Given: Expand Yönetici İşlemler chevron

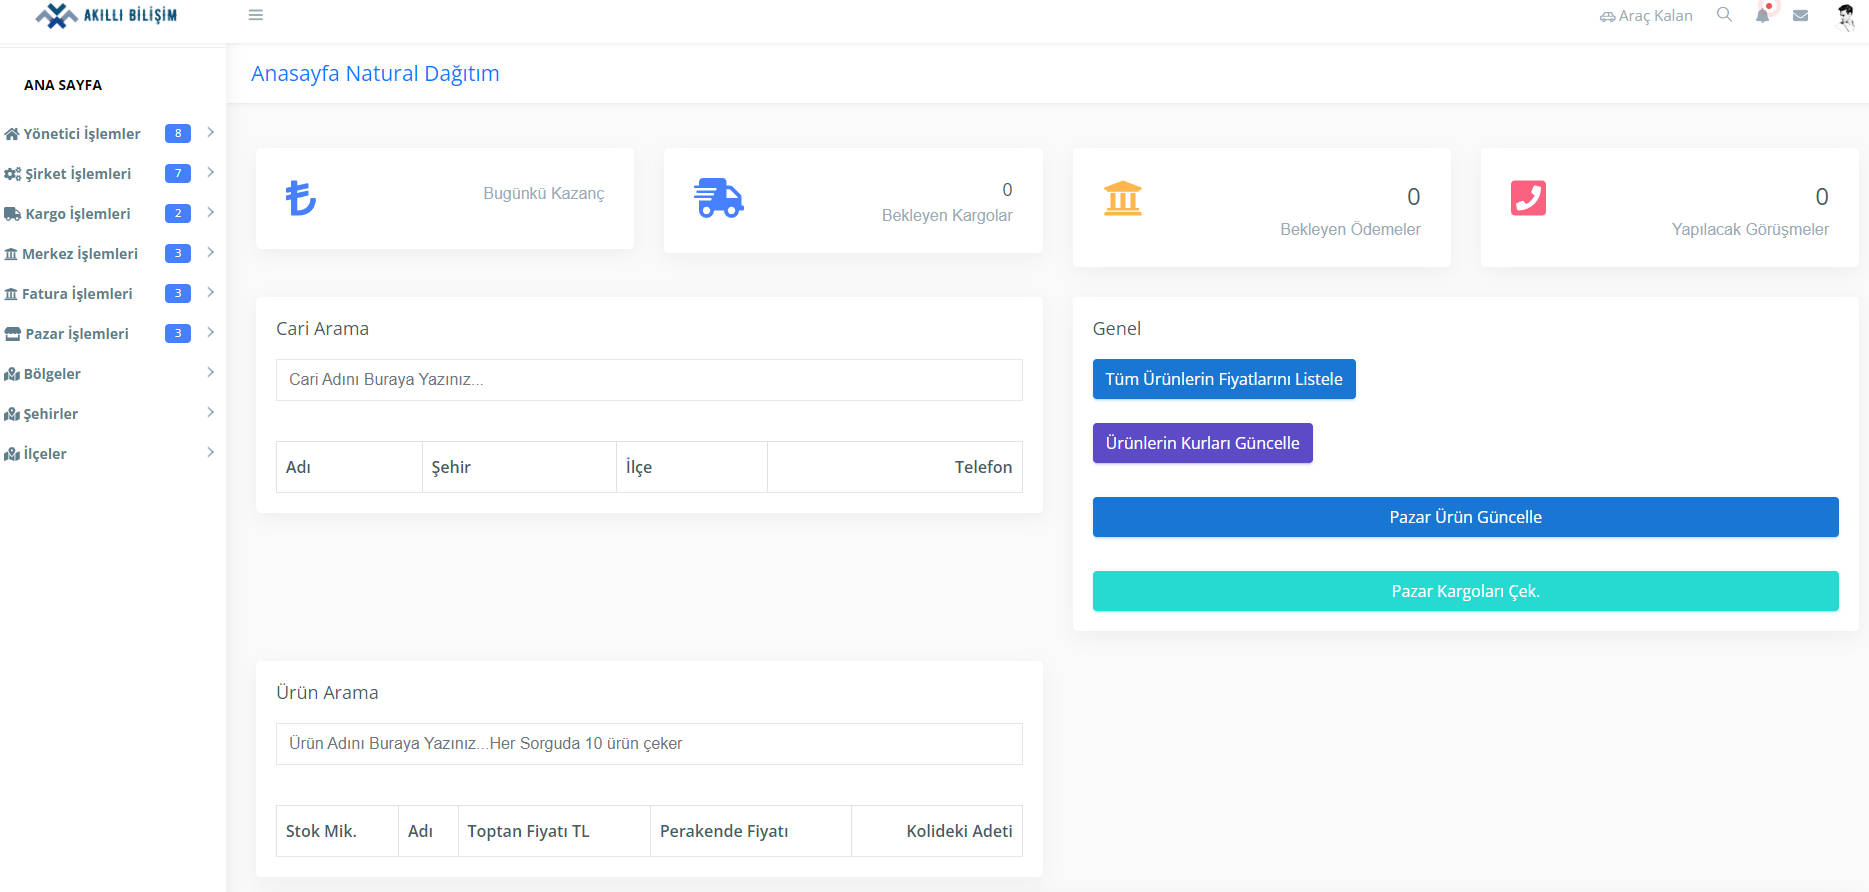Looking at the screenshot, I should point(210,133).
